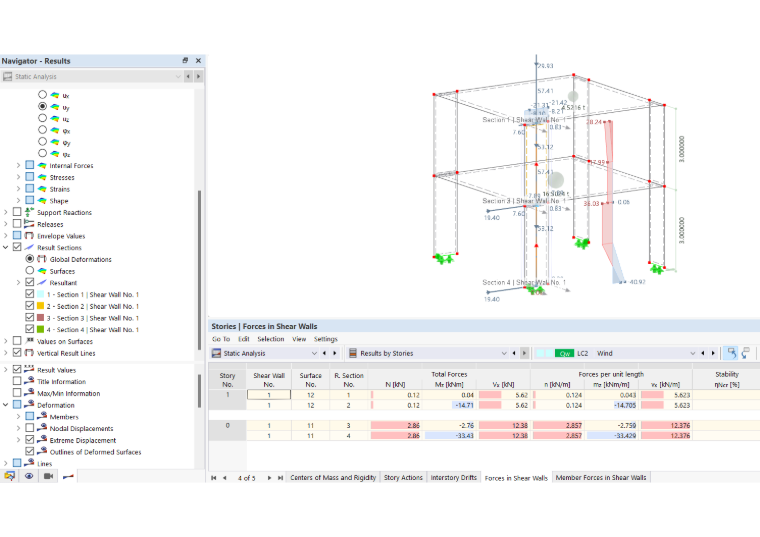760x537 pixels.
Task: Toggle the Support Reactions checkbox
Action: (x=17, y=212)
